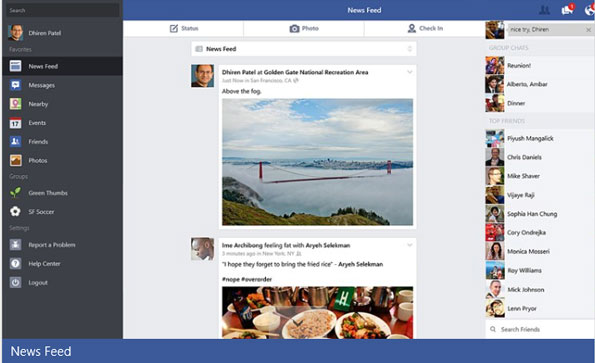Select Nearby in the sidebar
Image resolution: width=595 pixels, height=363 pixels.
click(62, 104)
